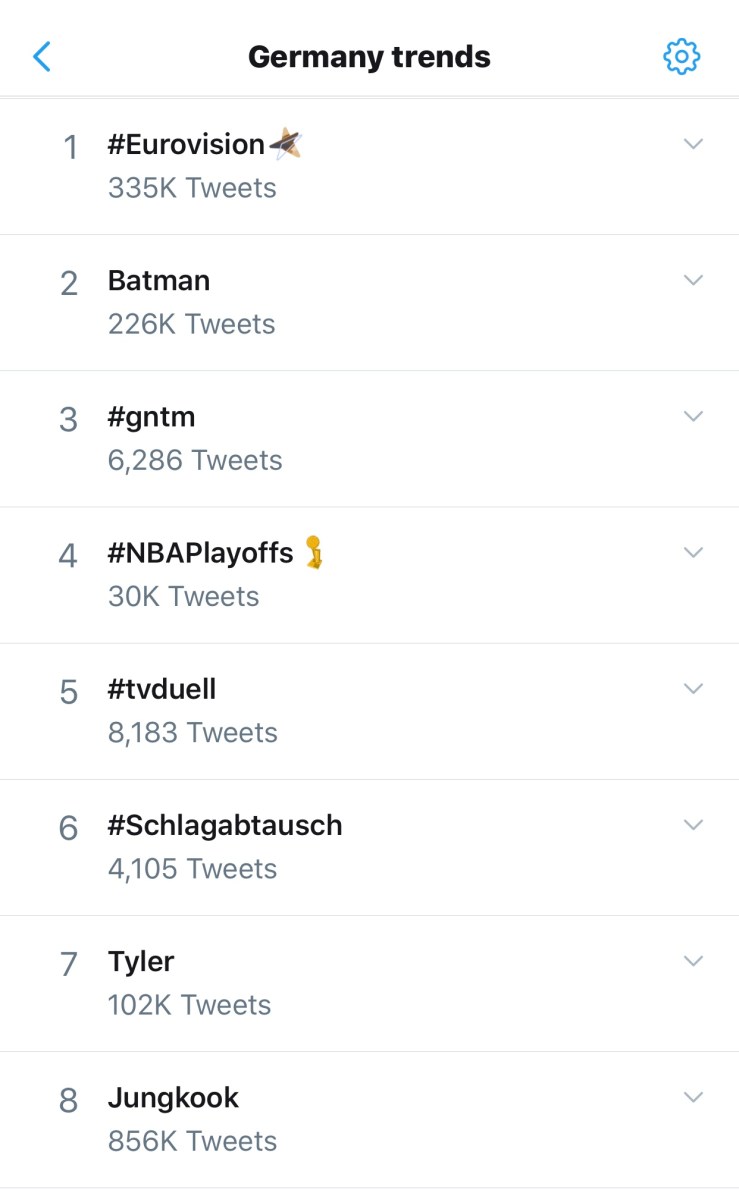Expand options chevron for #Eurovision
Viewport: 739px width, 1190px height.
[693, 144]
